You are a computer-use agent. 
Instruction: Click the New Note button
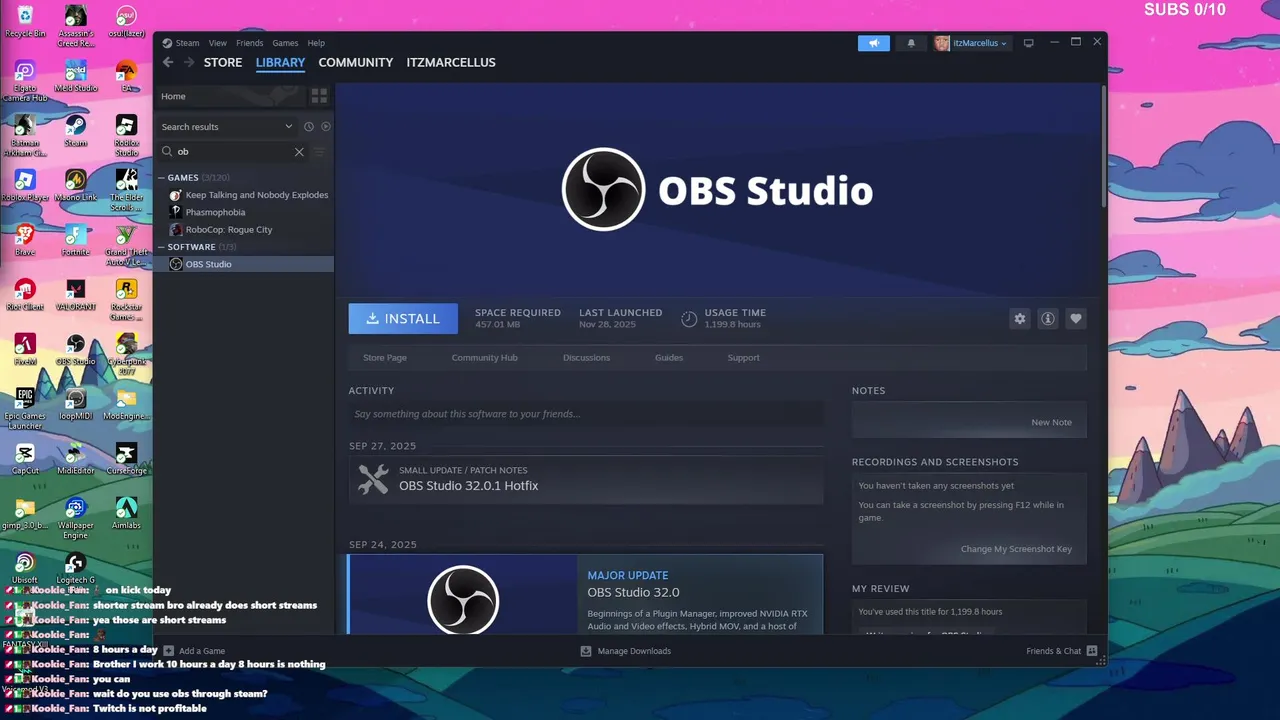tap(1051, 423)
